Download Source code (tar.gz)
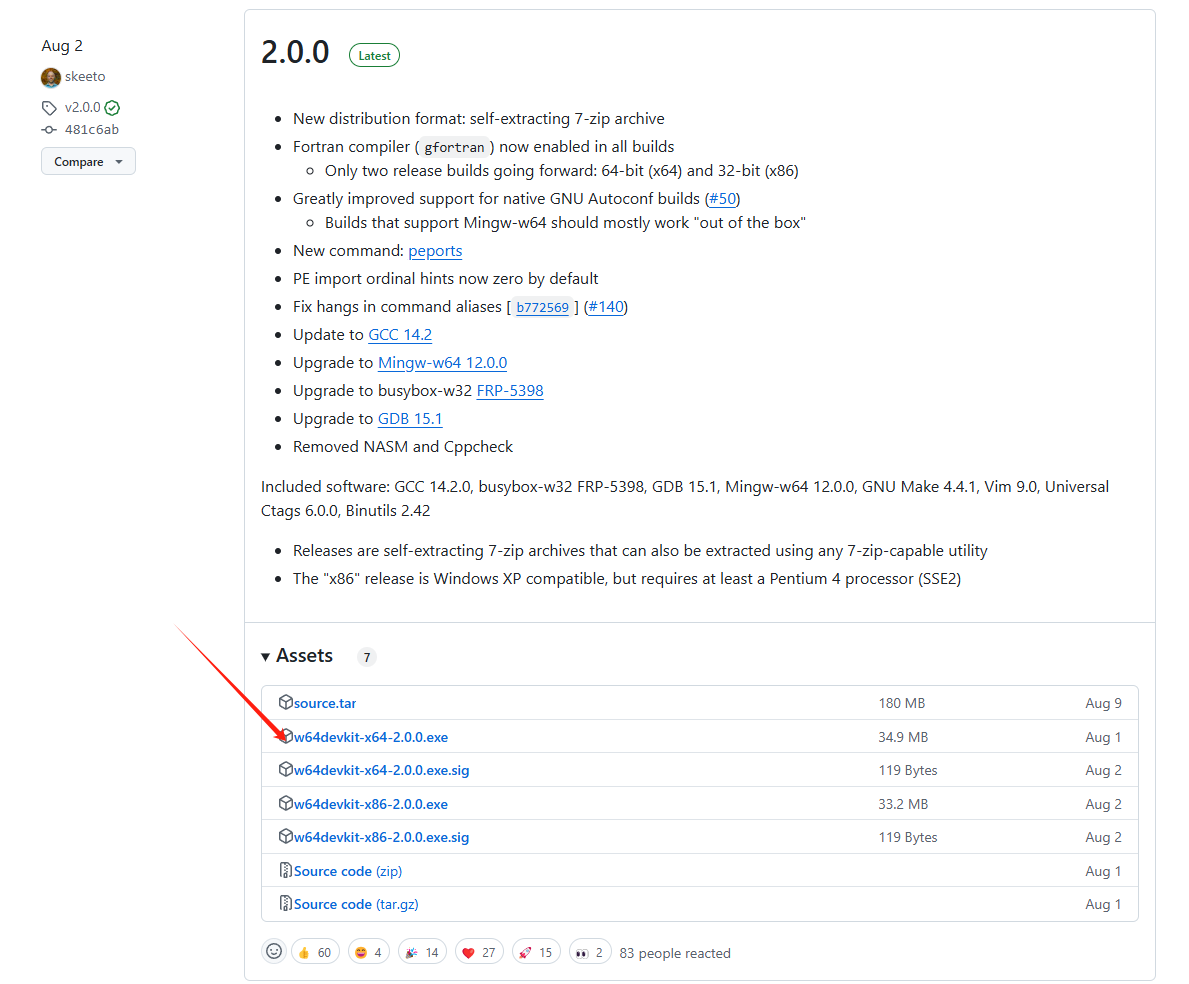1189x984 pixels. pyautogui.click(x=356, y=904)
